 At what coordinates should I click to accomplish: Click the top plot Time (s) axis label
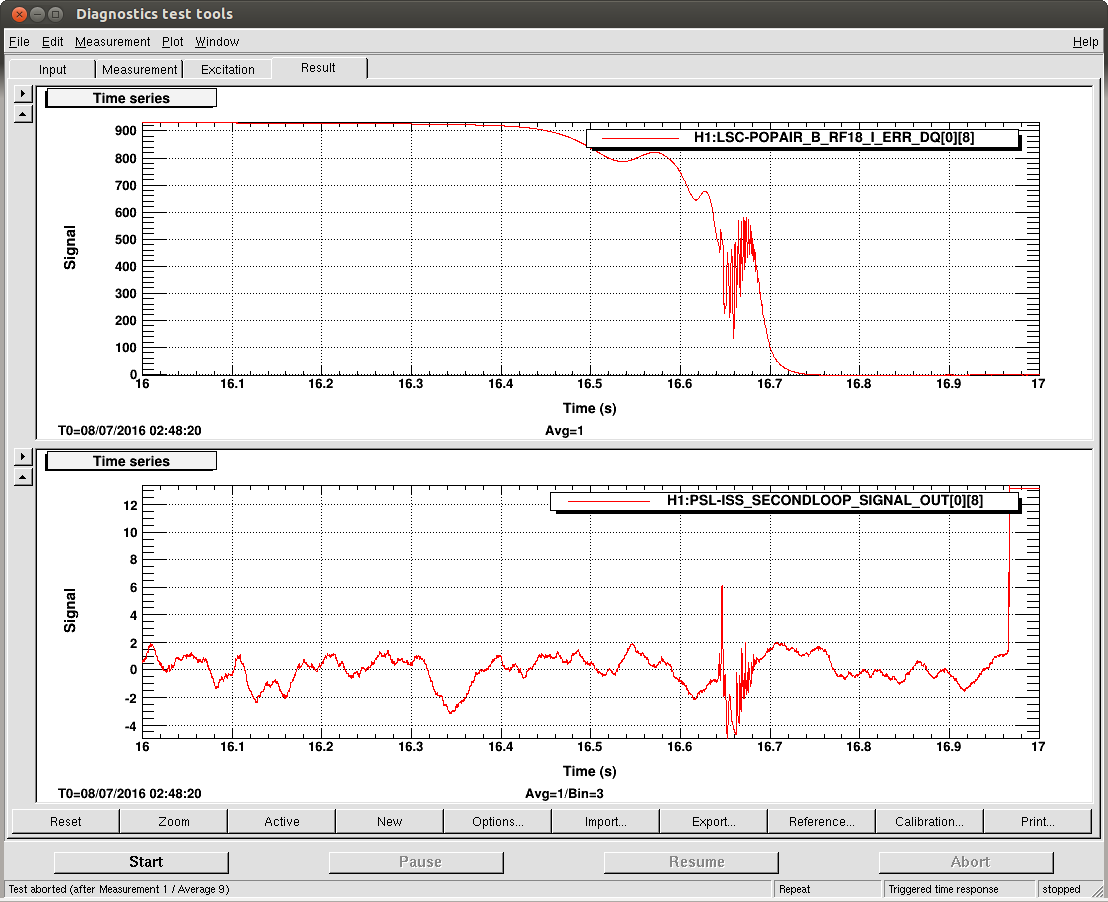(x=589, y=408)
